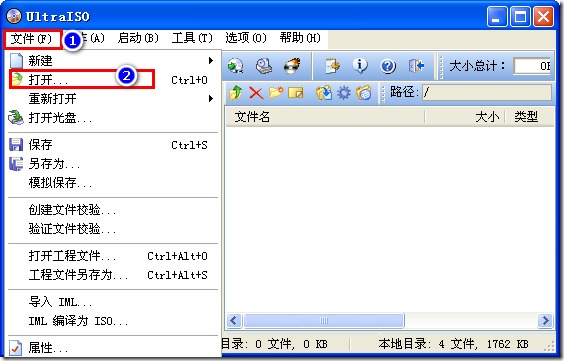Image resolution: width=564 pixels, height=361 pixels.
Task: Click the go up one folder icon
Action: pos(236,93)
